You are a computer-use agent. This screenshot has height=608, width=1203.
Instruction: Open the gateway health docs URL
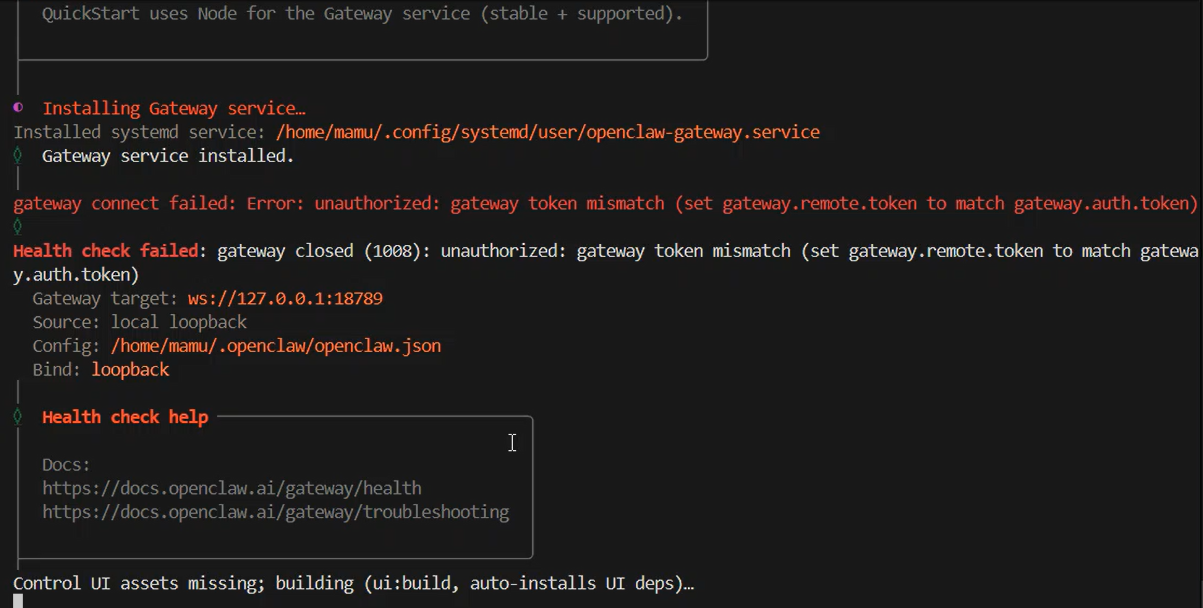point(231,488)
